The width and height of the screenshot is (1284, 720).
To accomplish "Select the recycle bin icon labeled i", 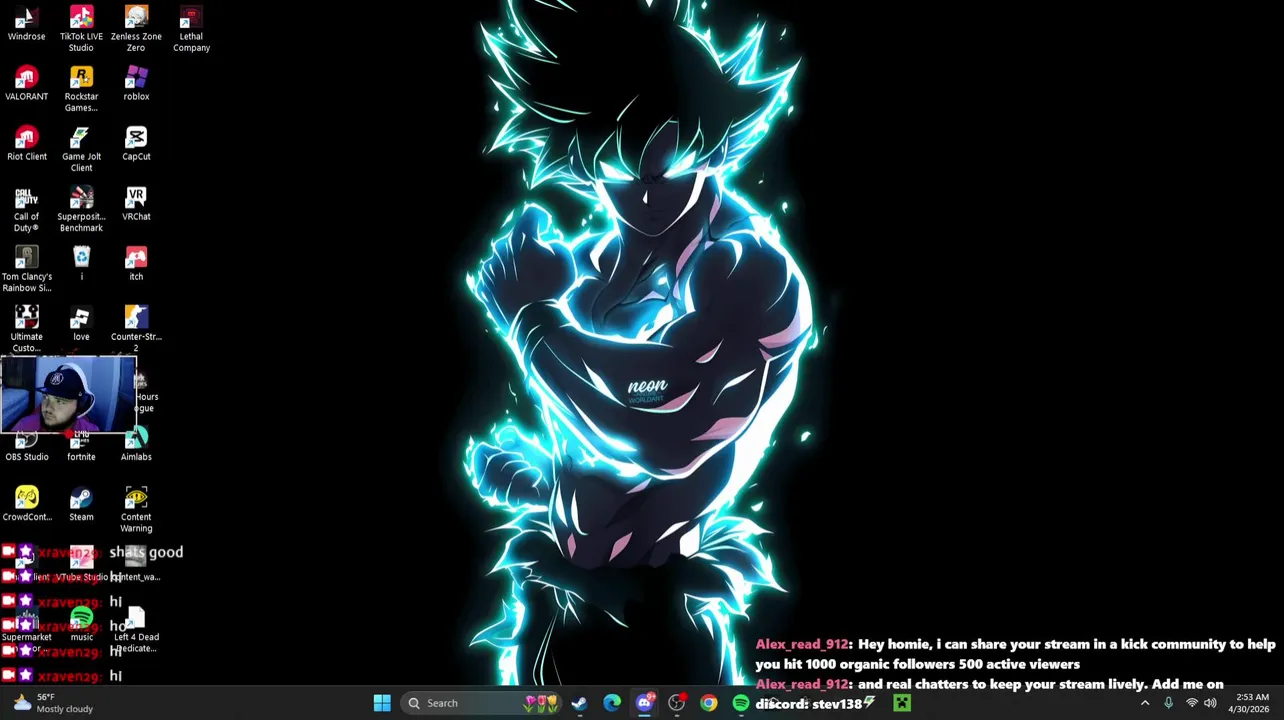I will tap(81, 264).
